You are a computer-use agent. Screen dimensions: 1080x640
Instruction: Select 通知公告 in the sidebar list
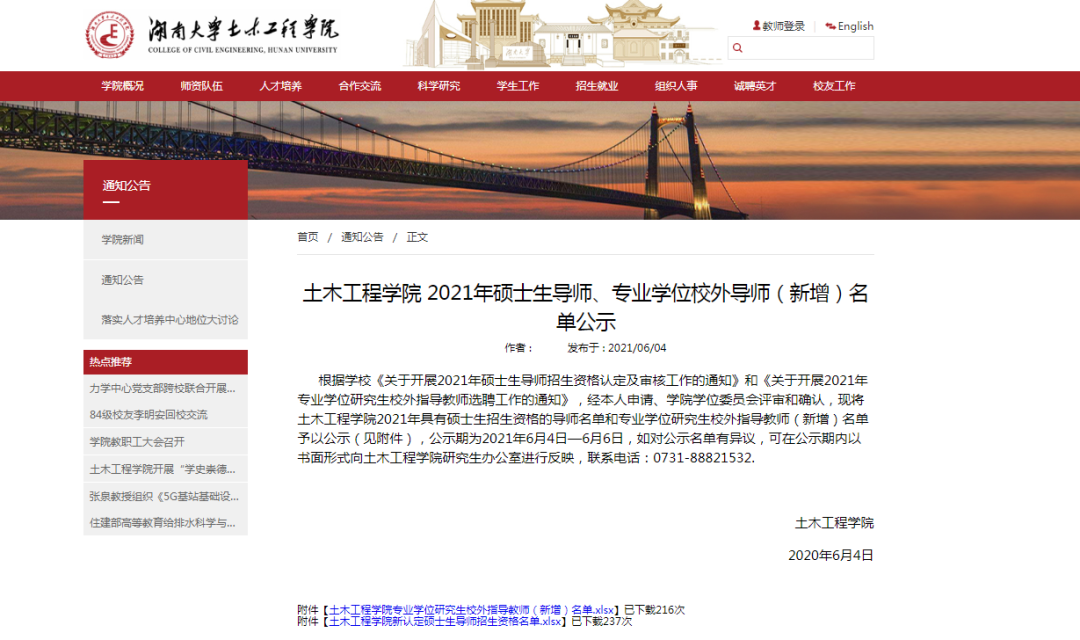[x=123, y=280]
